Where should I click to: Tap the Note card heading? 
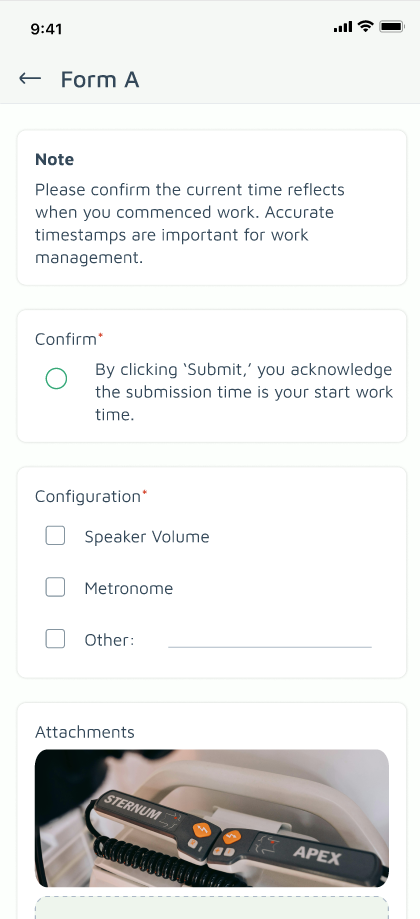tap(54, 159)
